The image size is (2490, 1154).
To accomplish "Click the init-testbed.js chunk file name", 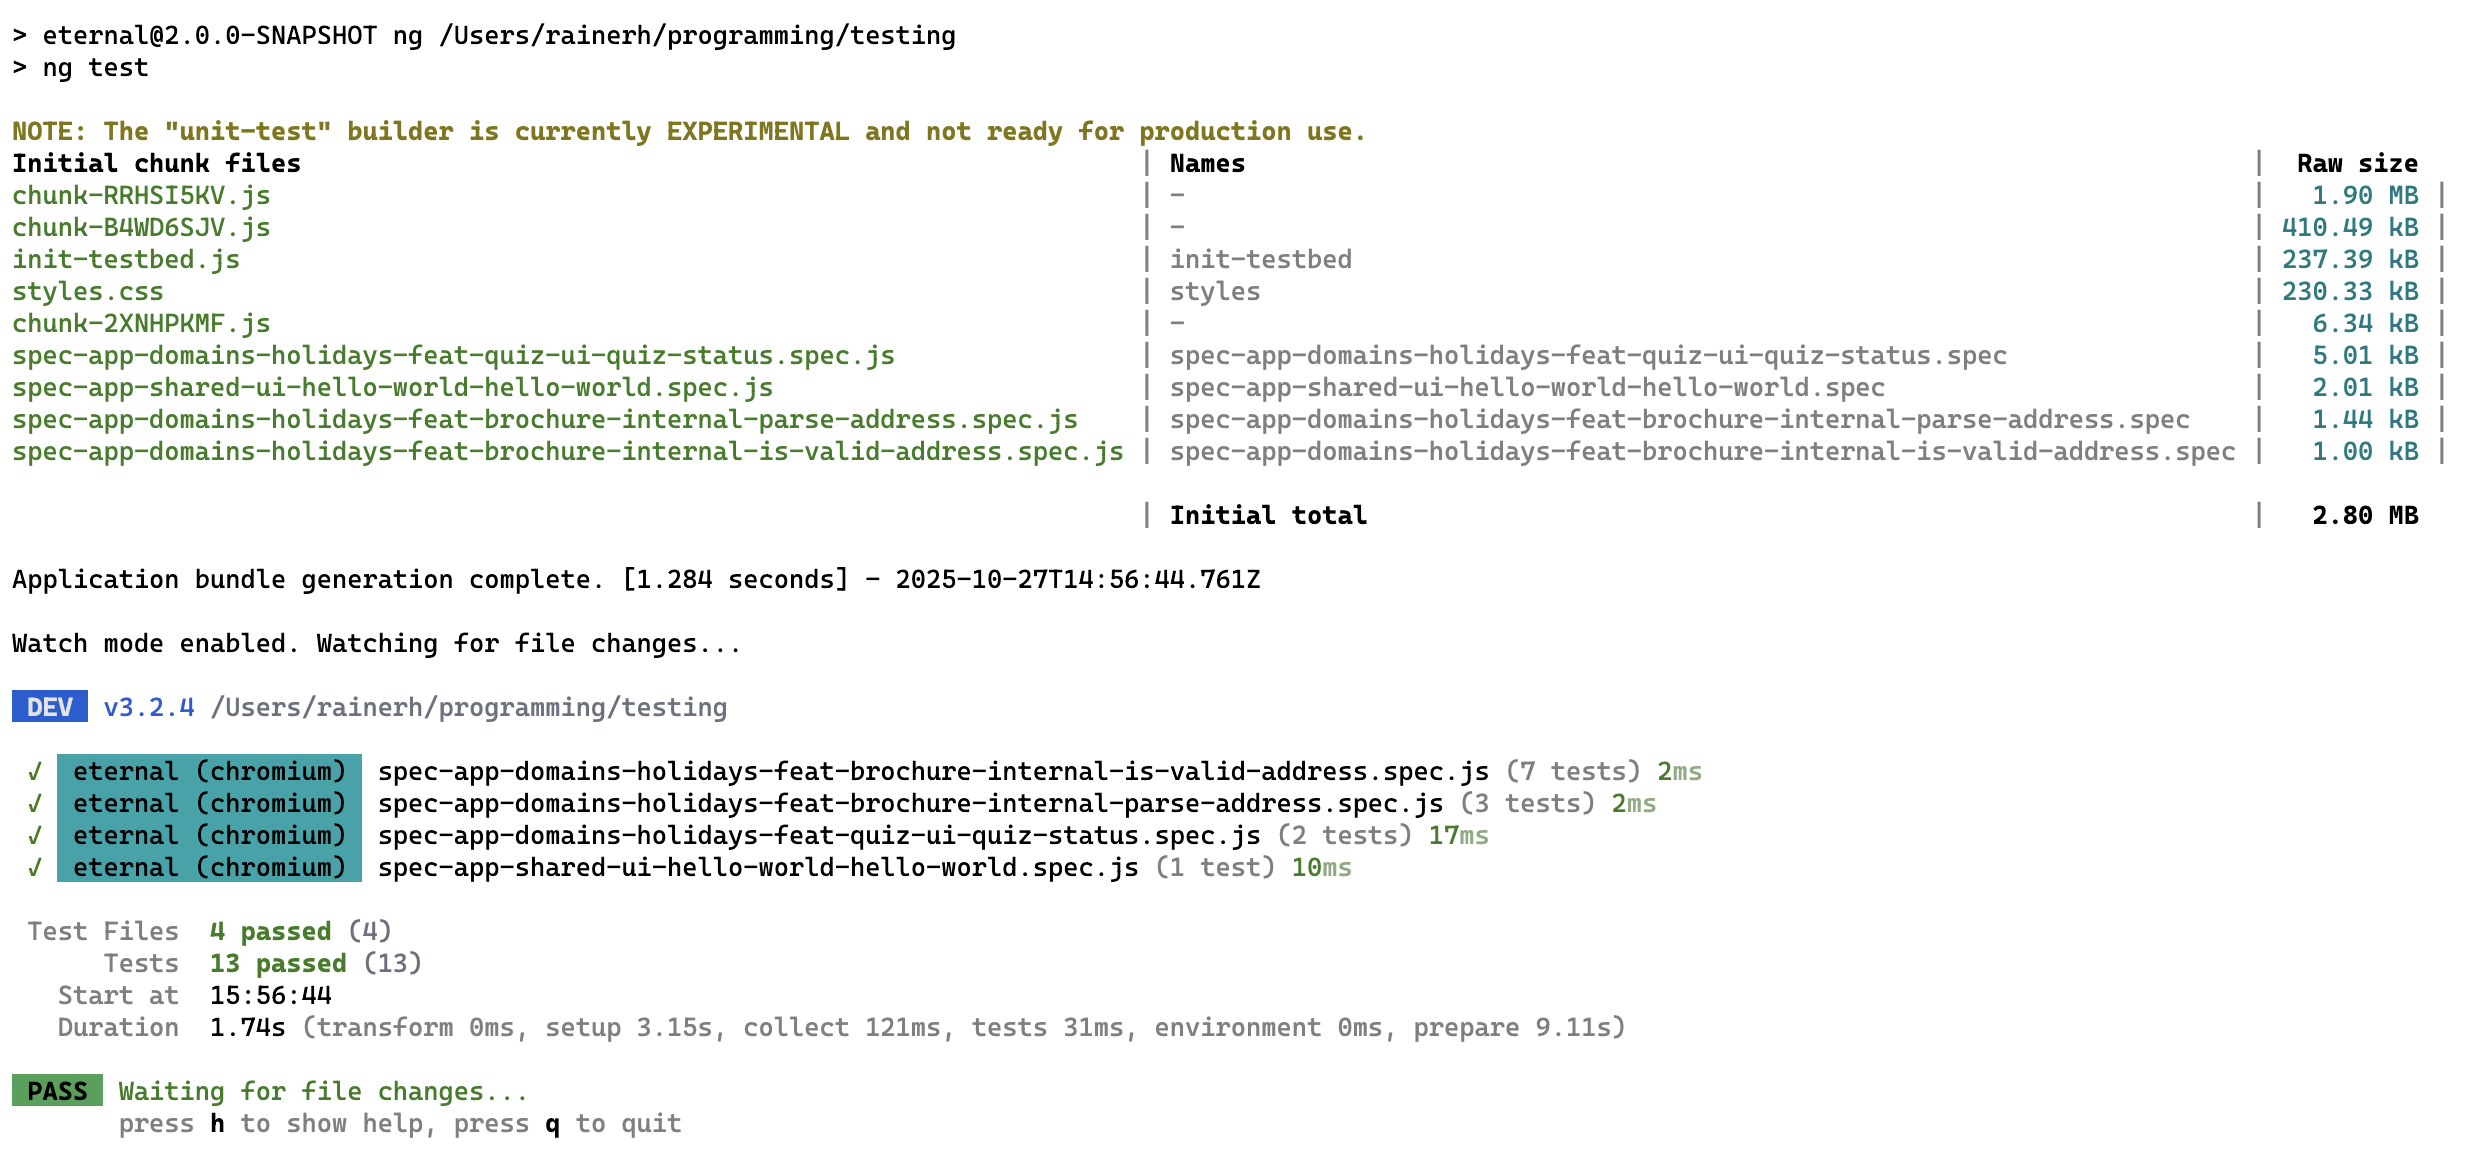I will click(126, 260).
